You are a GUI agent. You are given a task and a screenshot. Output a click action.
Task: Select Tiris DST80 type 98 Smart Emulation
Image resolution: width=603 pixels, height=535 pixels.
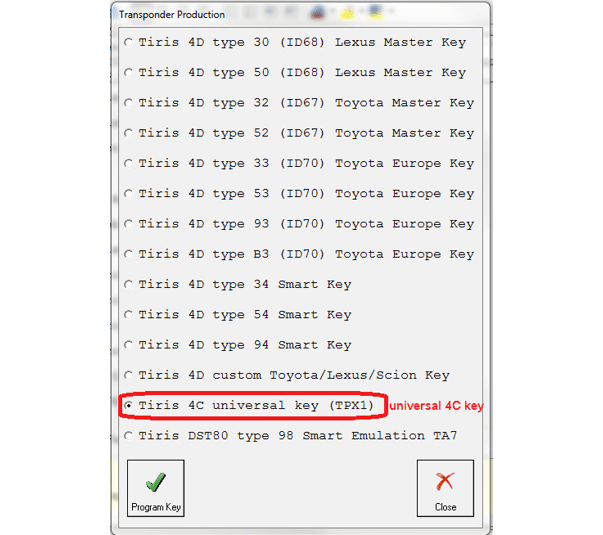click(x=128, y=436)
